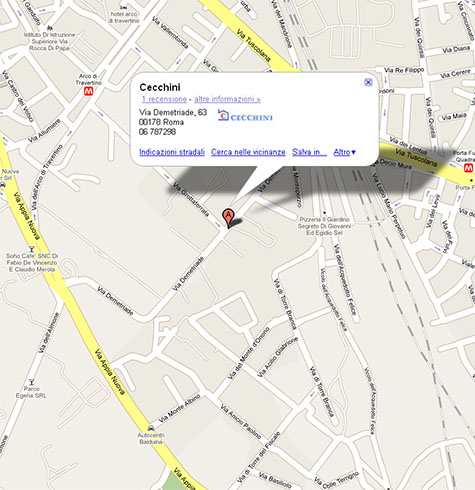The image size is (475, 490).
Task: Click the Pizzeria Il Giardino Segreto place marker
Action: click(324, 213)
